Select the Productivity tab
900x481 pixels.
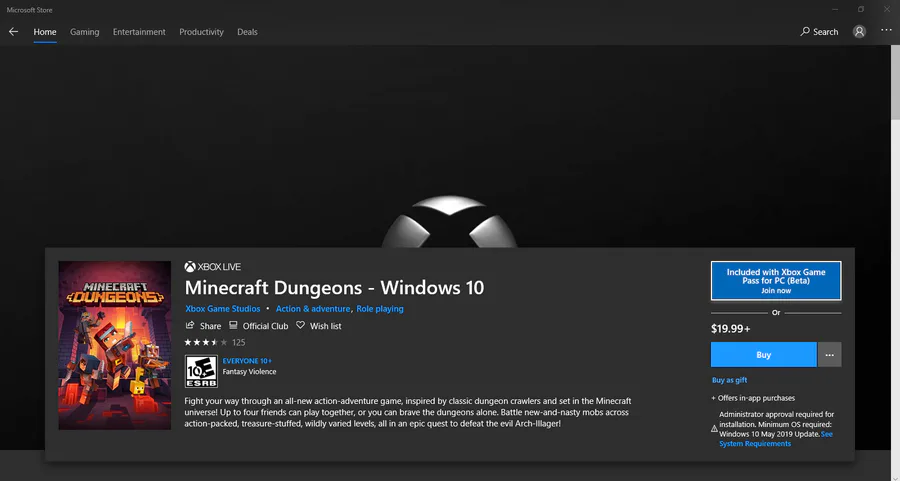click(x=201, y=32)
